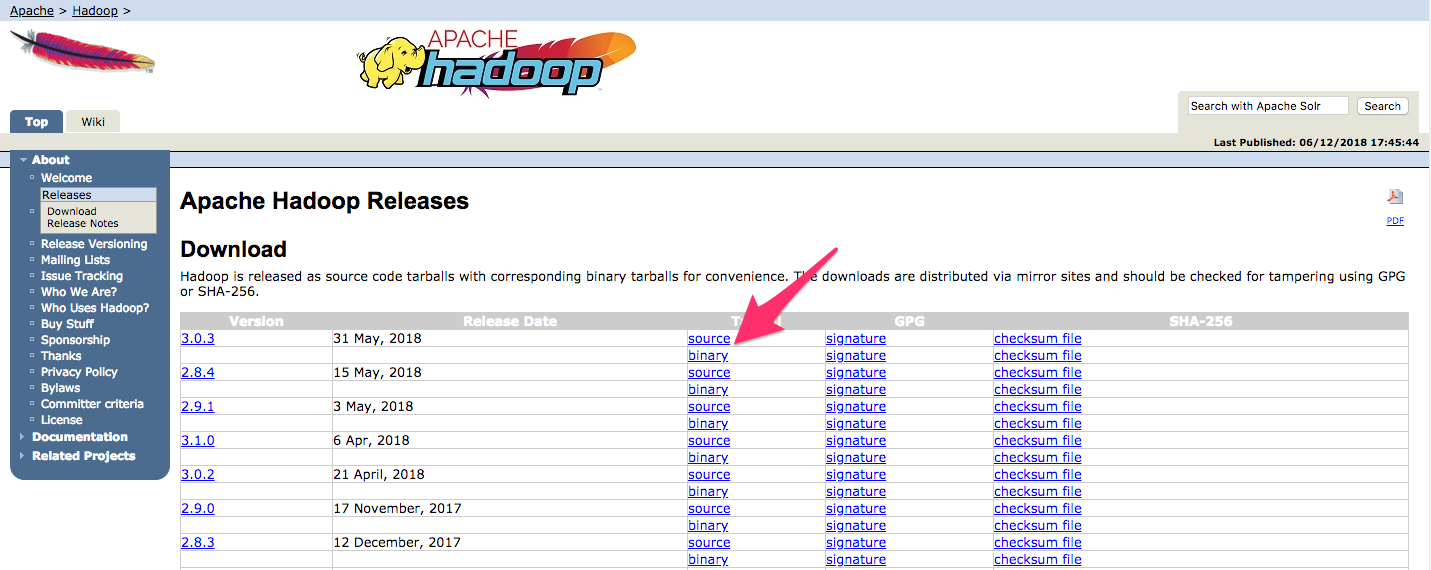
Task: Open Mailing Lists in sidebar
Action: coord(75,260)
